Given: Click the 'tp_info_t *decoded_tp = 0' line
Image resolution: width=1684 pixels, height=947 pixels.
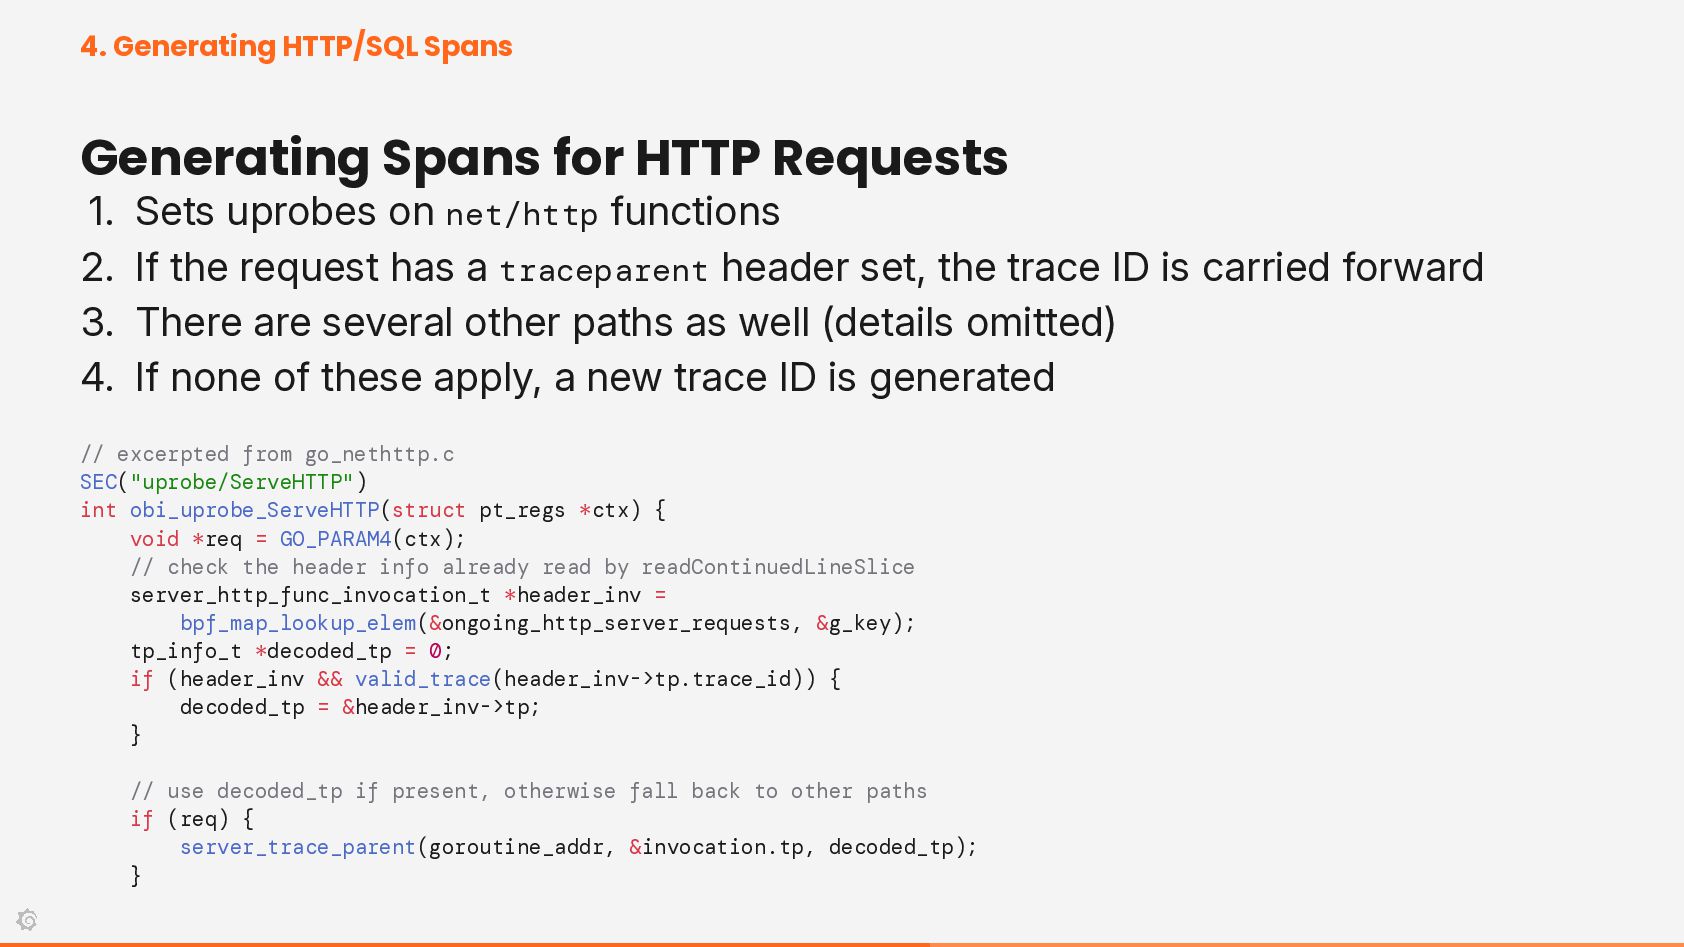Looking at the screenshot, I should point(291,651).
